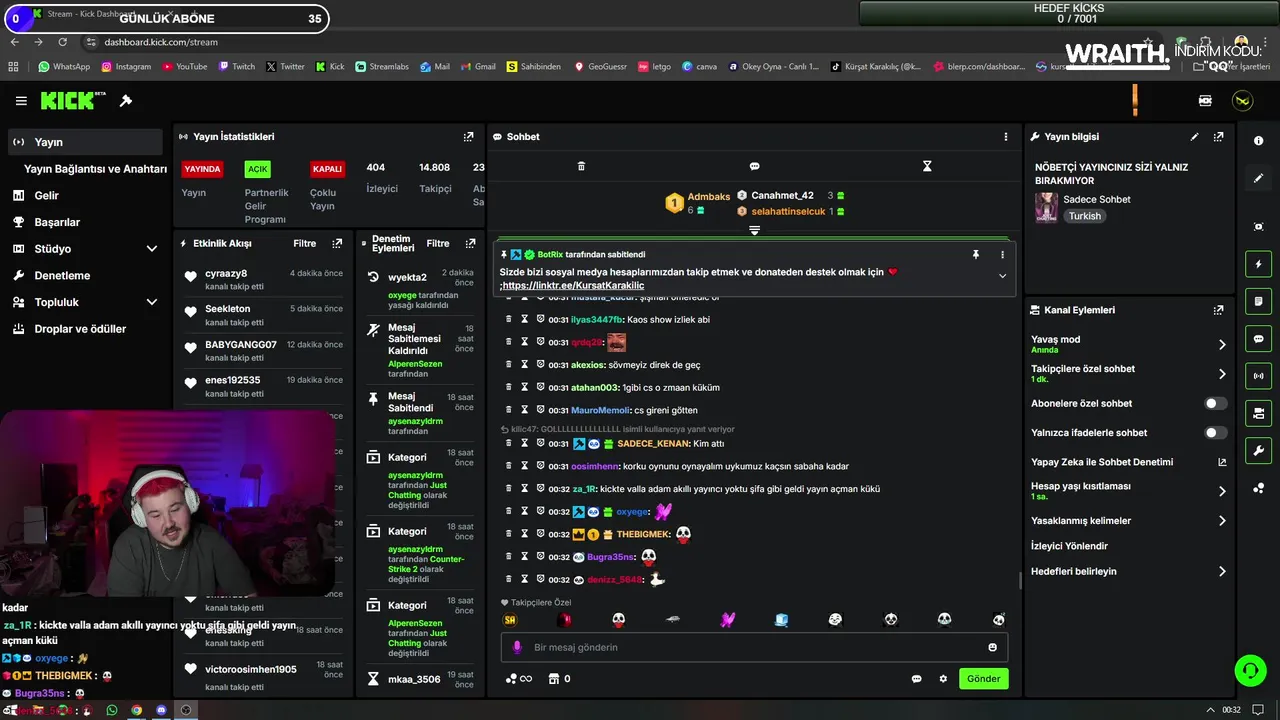
Task: Click the wrench icon in right sidebar
Action: click(1258, 451)
